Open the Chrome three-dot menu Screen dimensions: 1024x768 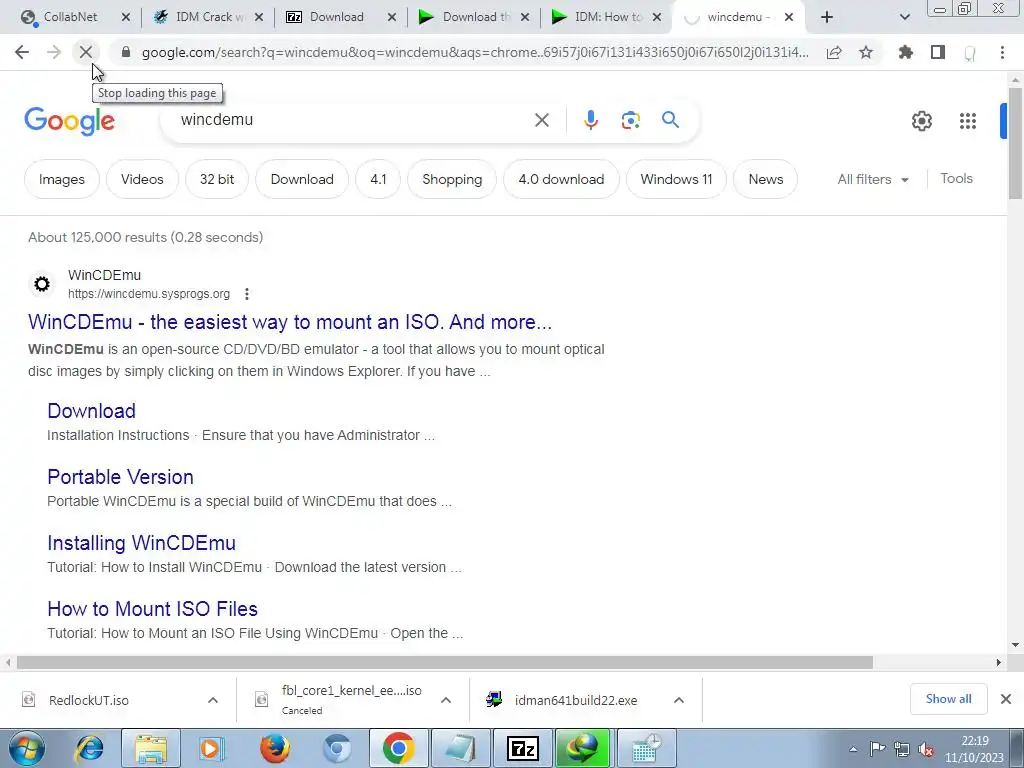click(x=1002, y=52)
